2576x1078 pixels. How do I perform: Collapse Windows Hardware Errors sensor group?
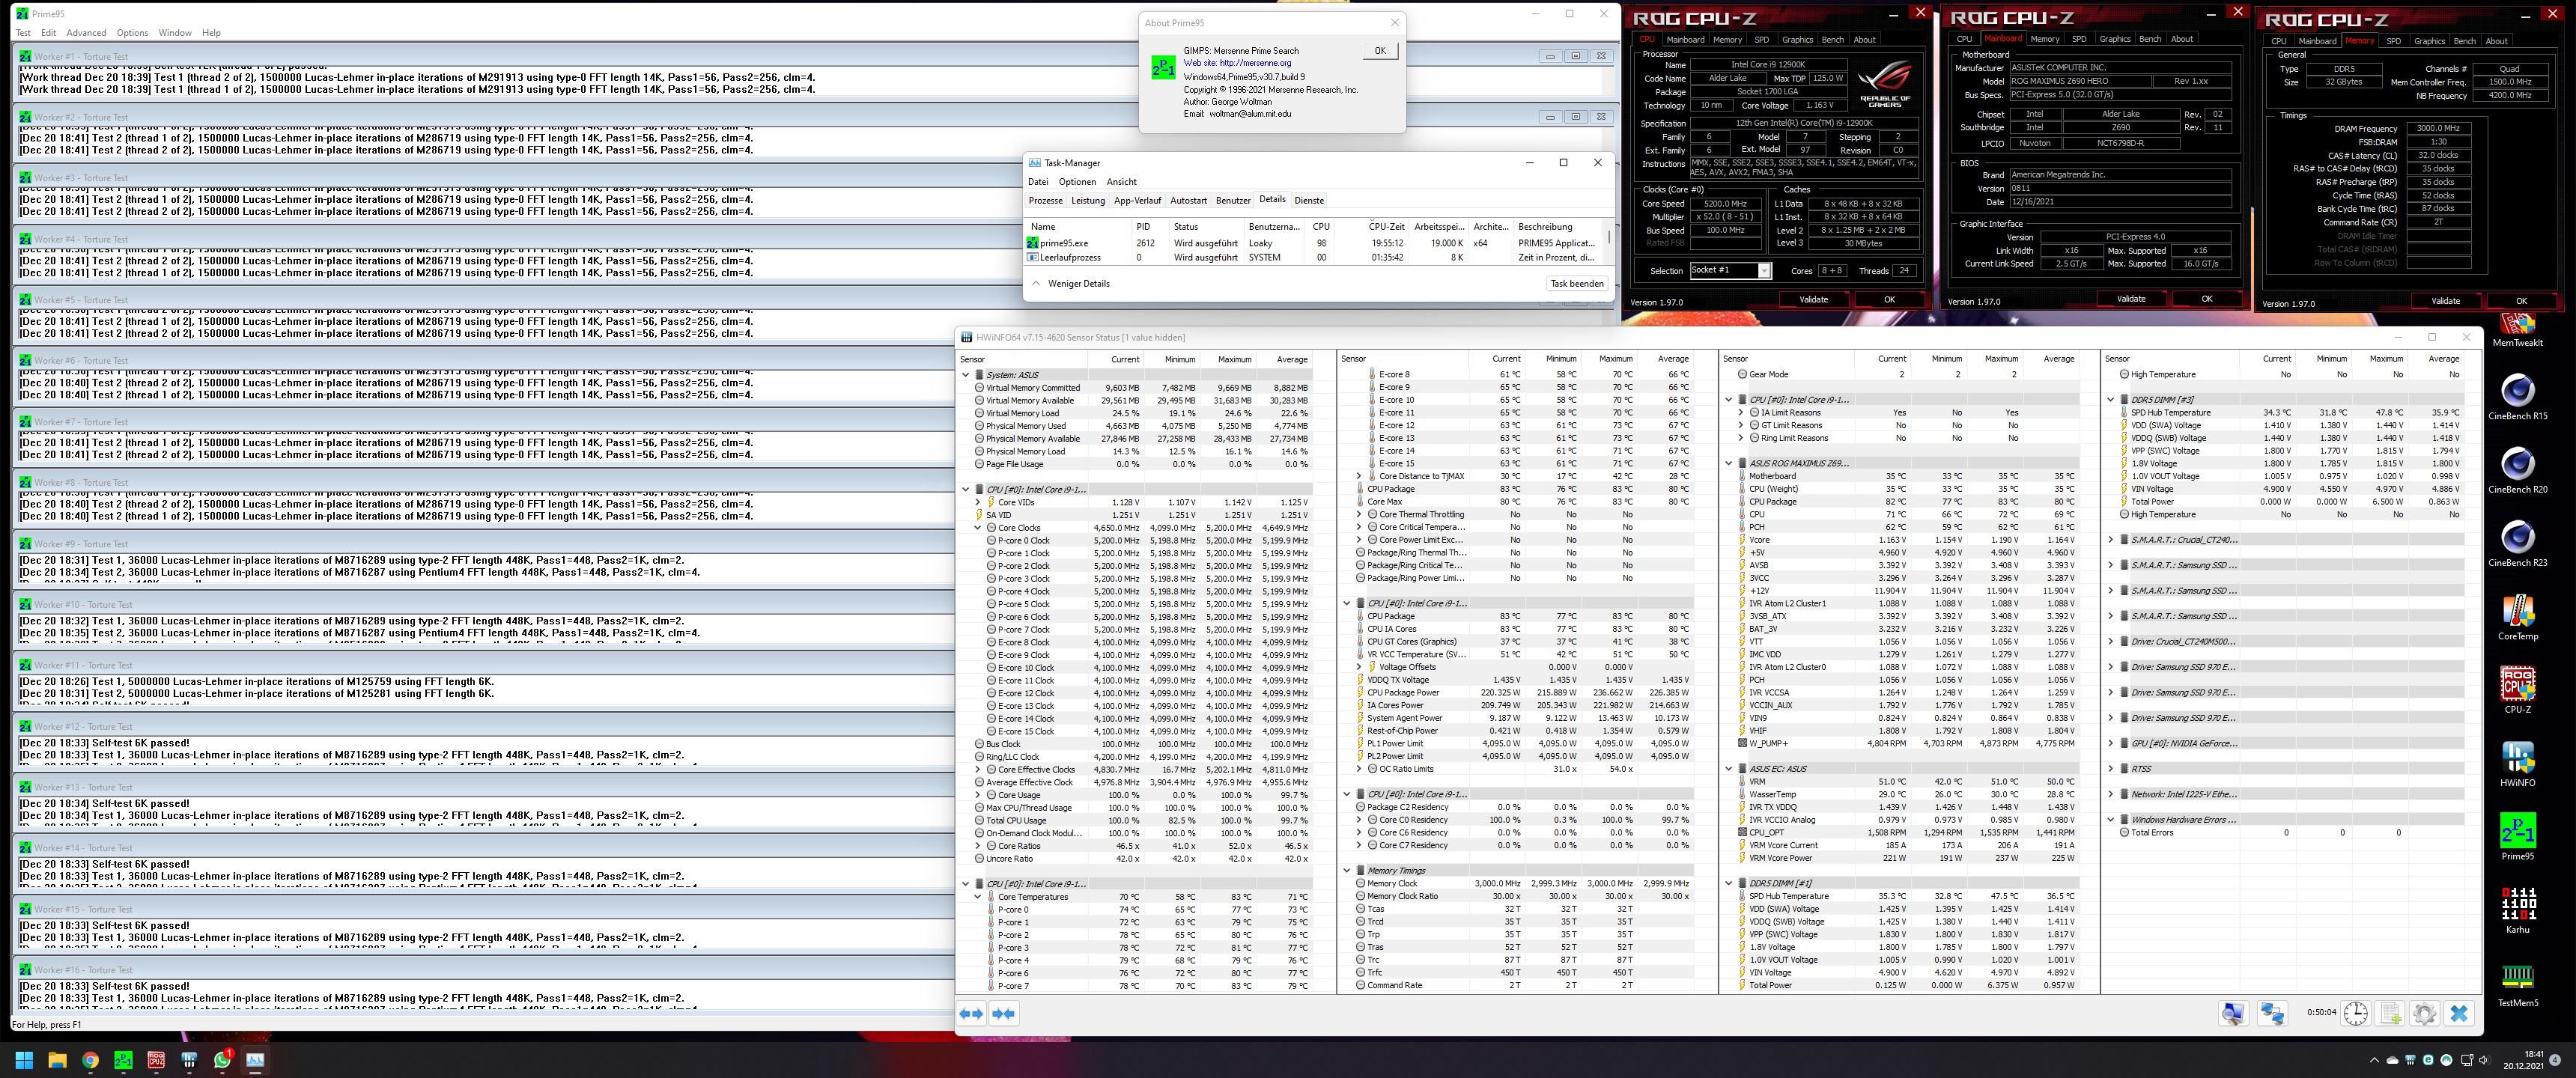(x=2111, y=820)
